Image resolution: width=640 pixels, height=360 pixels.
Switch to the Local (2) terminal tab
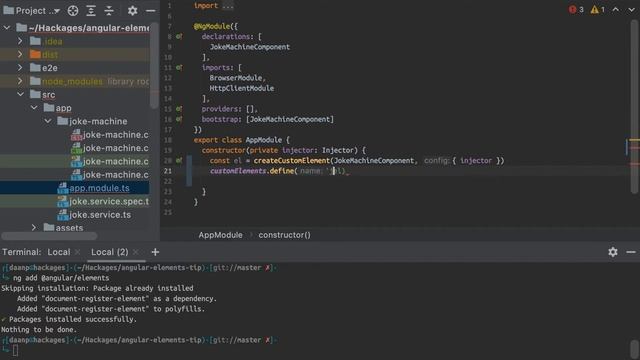109,252
